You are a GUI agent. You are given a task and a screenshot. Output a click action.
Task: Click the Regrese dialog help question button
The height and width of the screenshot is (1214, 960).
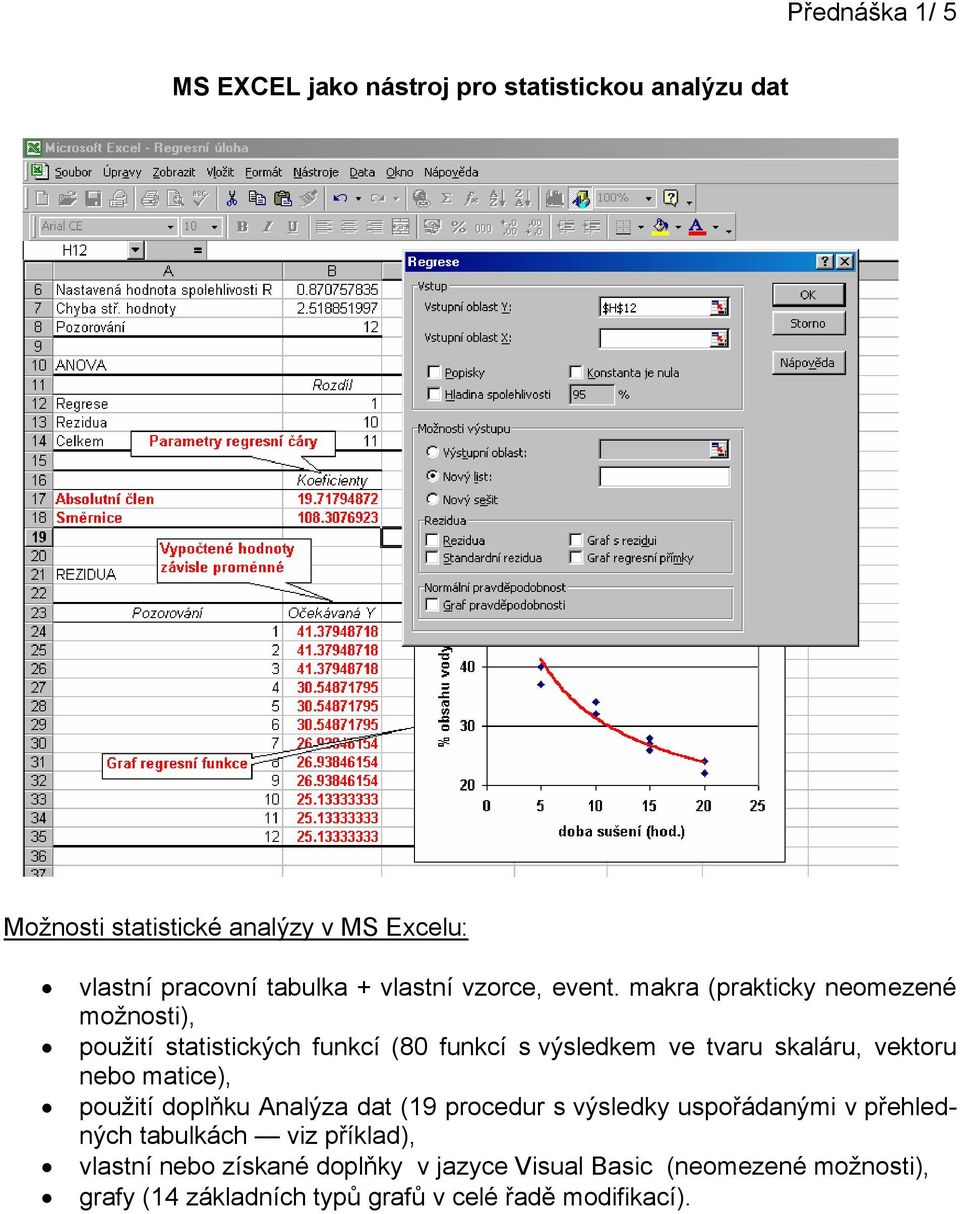(x=824, y=262)
